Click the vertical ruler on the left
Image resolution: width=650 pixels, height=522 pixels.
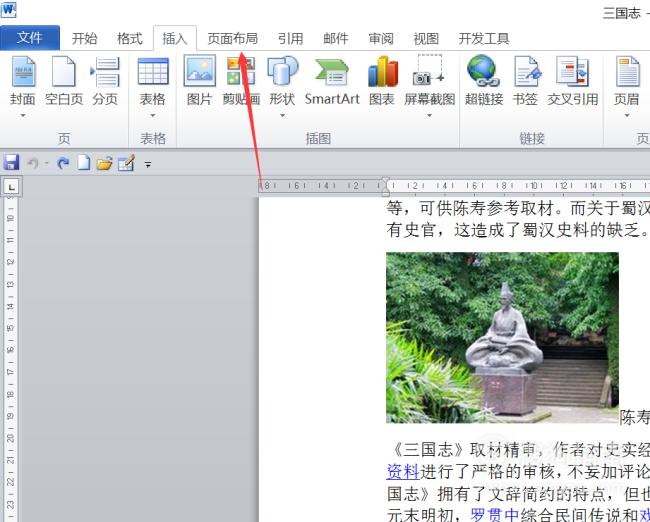[x=10, y=359]
